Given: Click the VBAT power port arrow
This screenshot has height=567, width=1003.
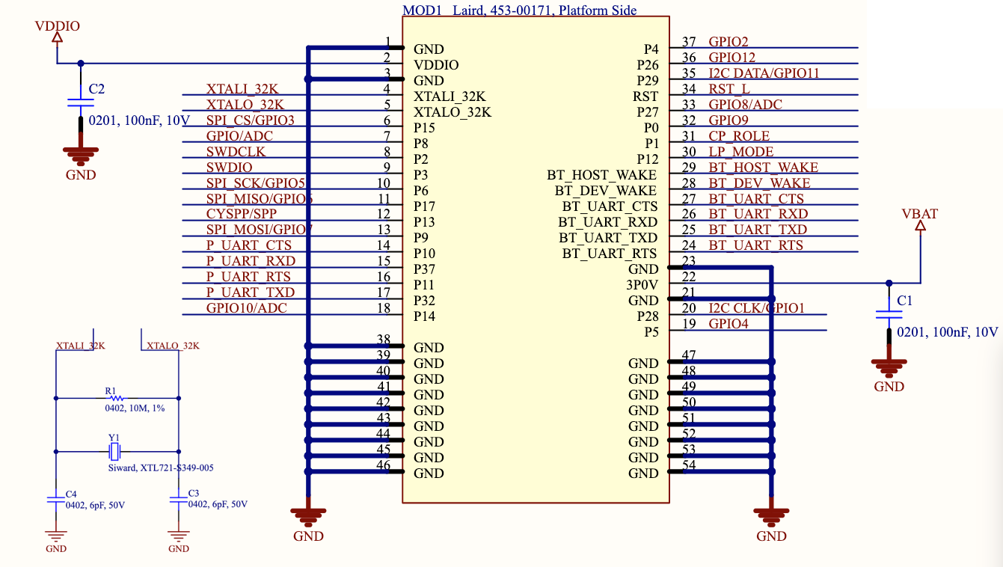Looking at the screenshot, I should (920, 226).
